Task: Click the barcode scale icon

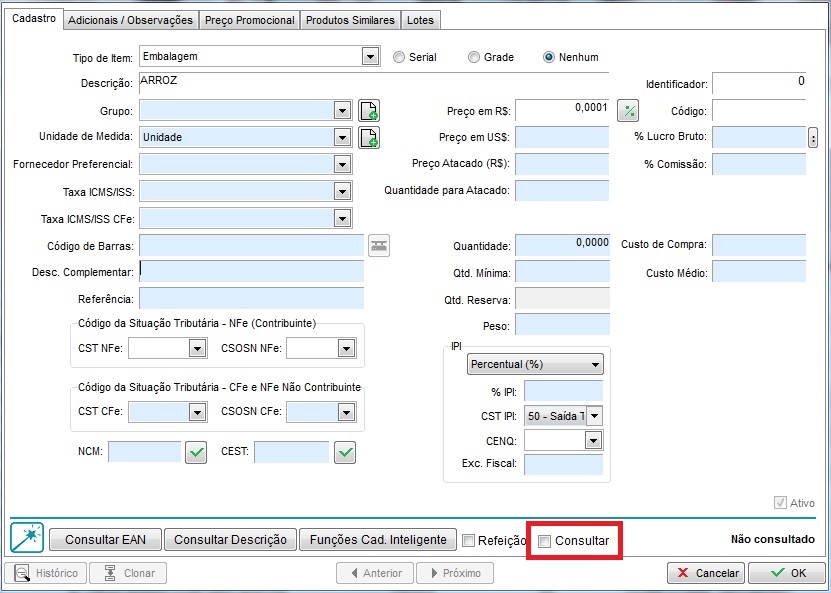Action: [379, 245]
